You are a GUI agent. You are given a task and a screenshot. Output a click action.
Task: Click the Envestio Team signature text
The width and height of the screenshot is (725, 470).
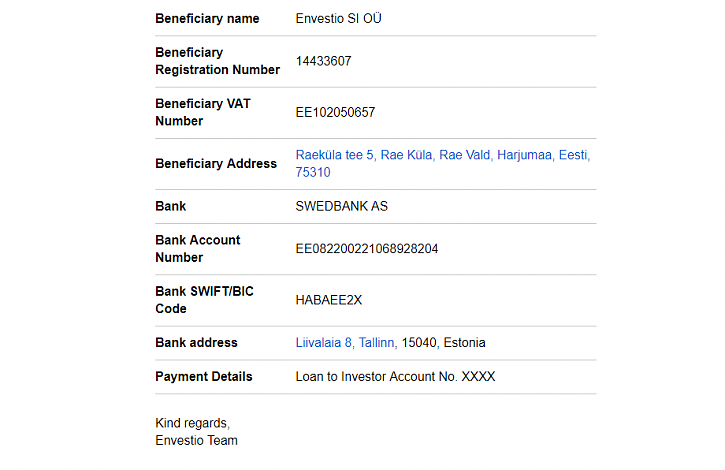coord(196,440)
